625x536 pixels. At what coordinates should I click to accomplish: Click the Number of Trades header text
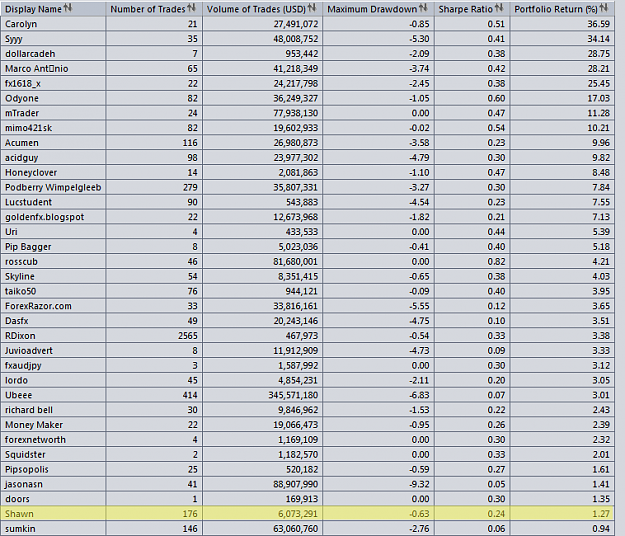point(148,9)
